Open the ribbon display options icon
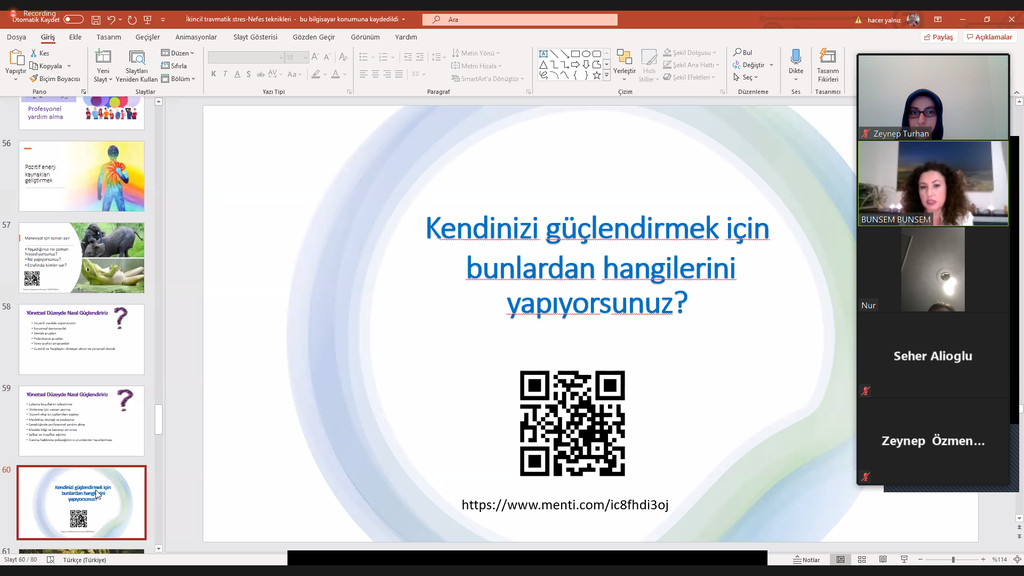This screenshot has height=576, width=1024. pos(938,20)
